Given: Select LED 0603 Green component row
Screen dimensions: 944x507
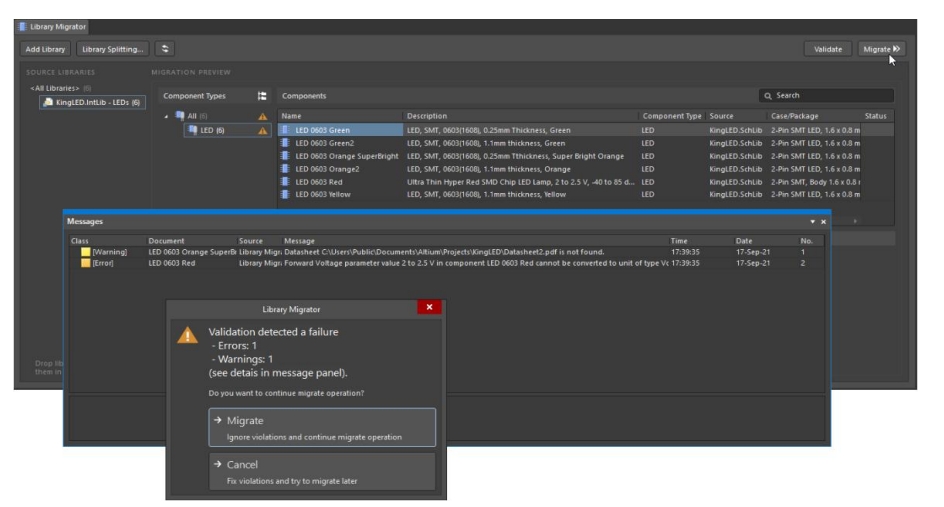Looking at the screenshot, I should pyautogui.click(x=585, y=130).
